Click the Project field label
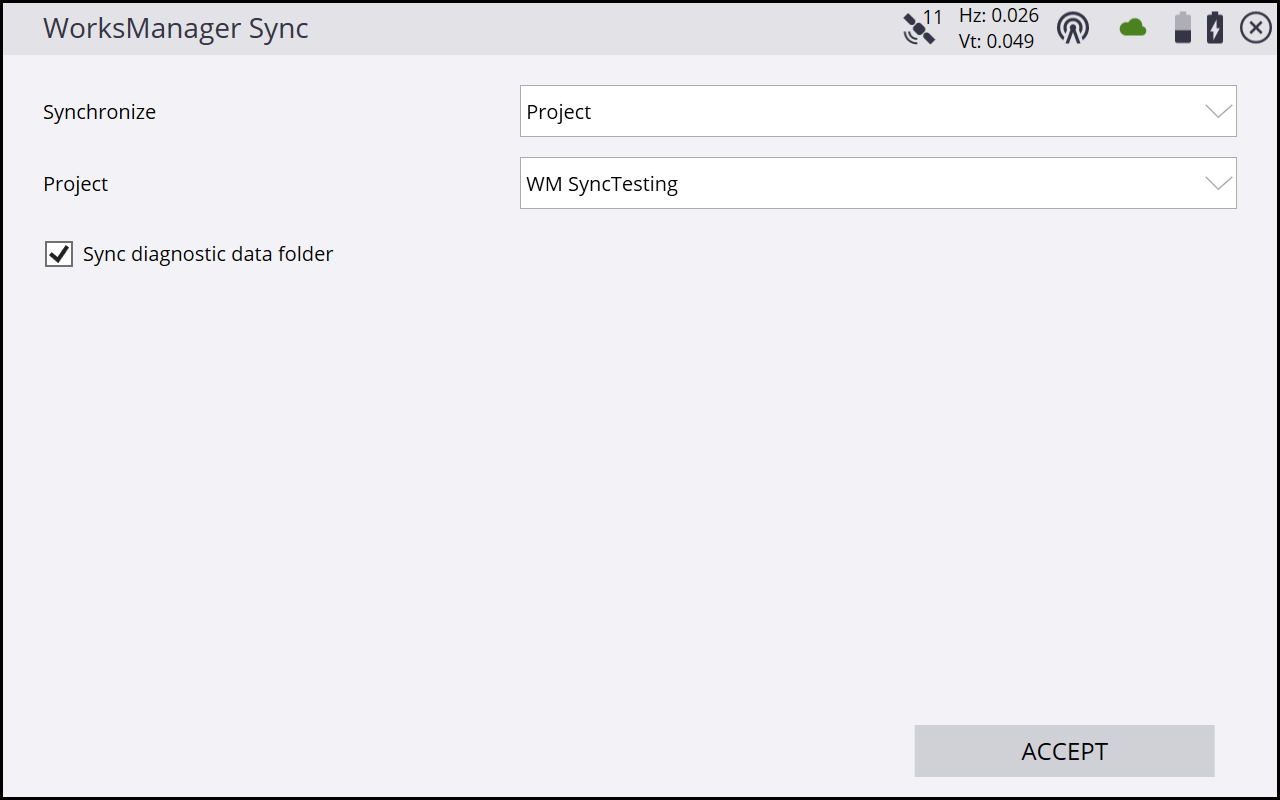 pyautogui.click(x=75, y=184)
